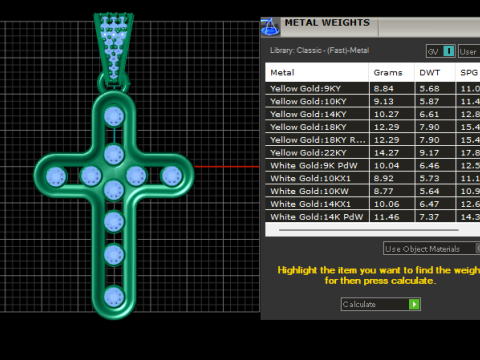480x360 pixels.
Task: Select the Yellow Gold:10KY row
Action: (x=373, y=101)
